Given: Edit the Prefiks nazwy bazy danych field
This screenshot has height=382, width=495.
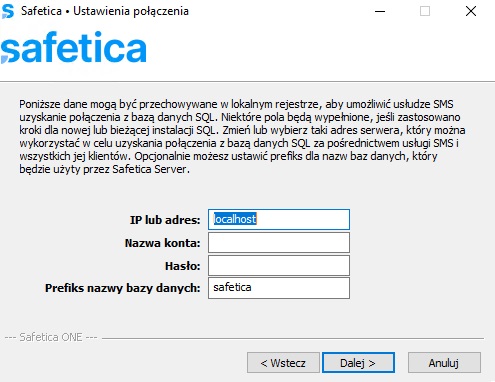Looking at the screenshot, I should tap(279, 288).
